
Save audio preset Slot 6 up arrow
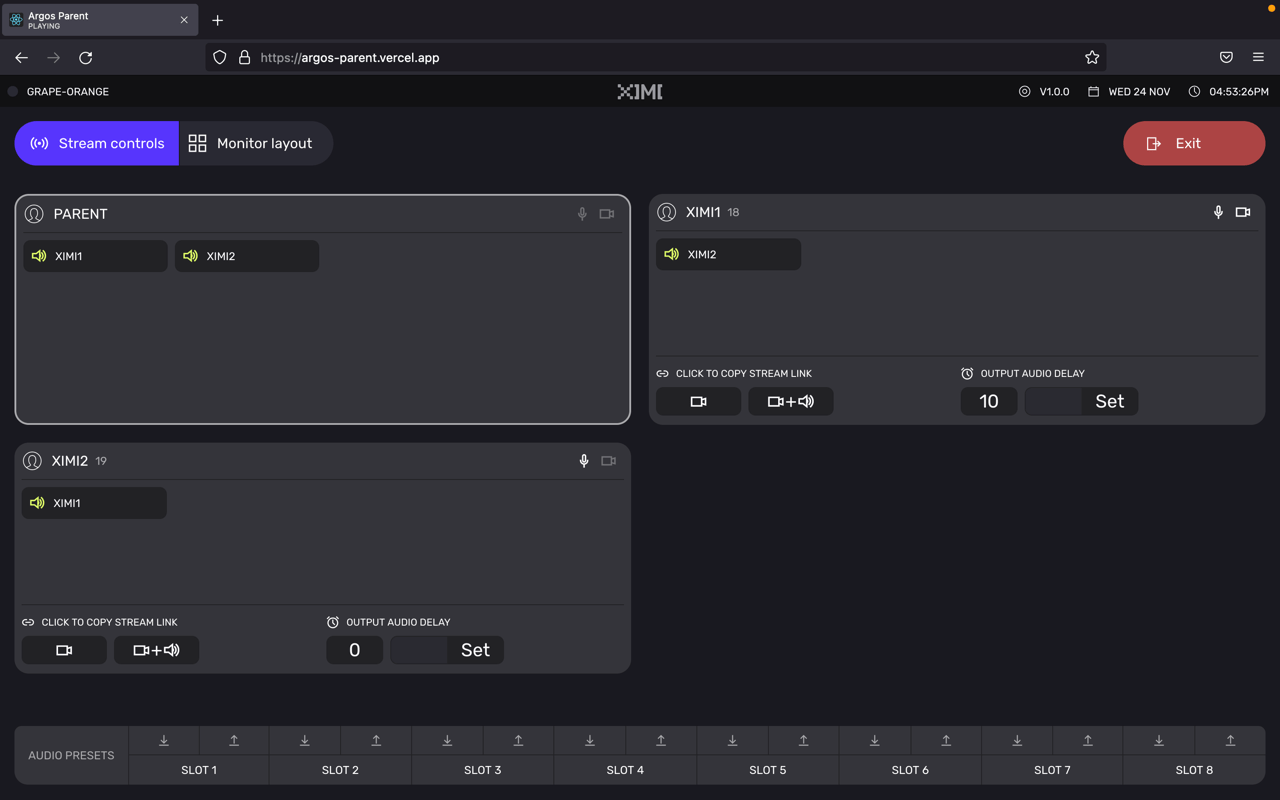[946, 740]
